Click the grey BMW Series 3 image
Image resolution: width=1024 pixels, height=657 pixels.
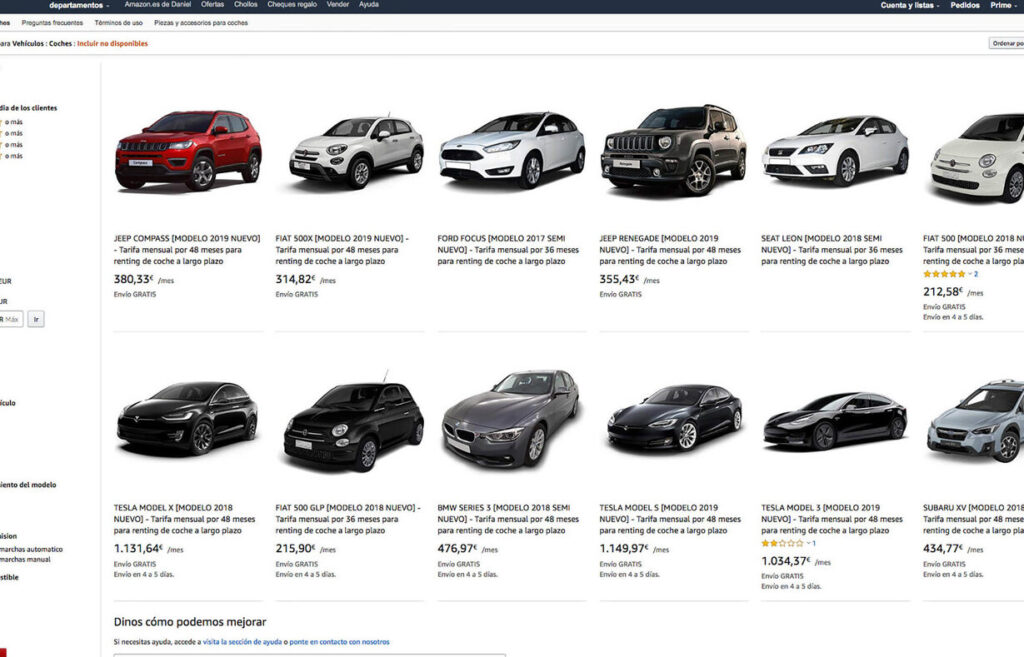coord(510,418)
